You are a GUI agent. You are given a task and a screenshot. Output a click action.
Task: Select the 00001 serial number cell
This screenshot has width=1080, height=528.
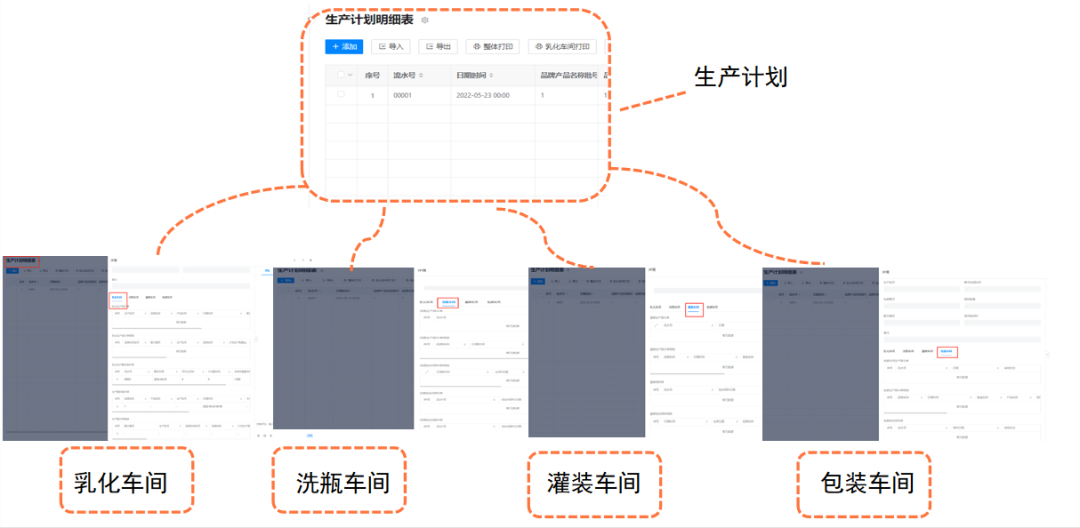(403, 96)
